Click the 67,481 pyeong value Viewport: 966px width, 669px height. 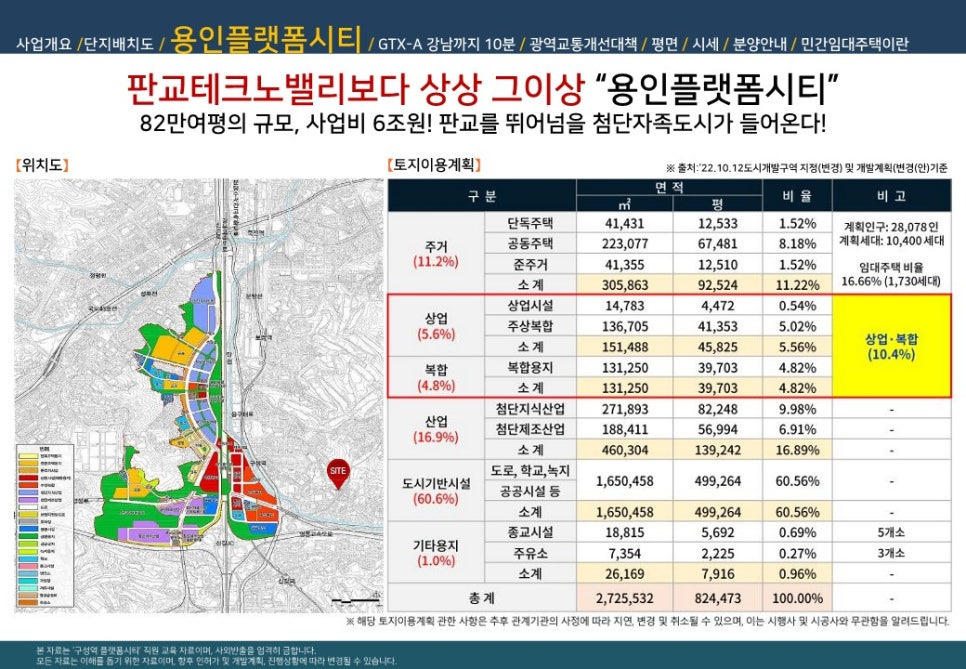[x=717, y=244]
